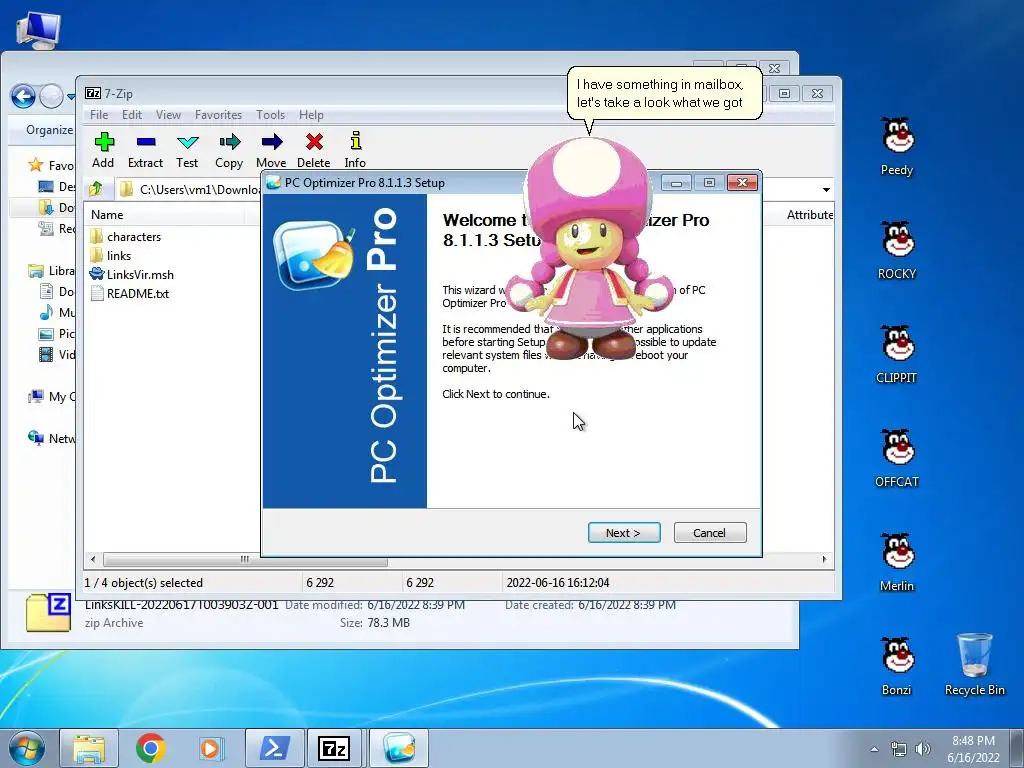Open Google Chrome from the taskbar
Screen dimensions: 1024x768
point(151,748)
